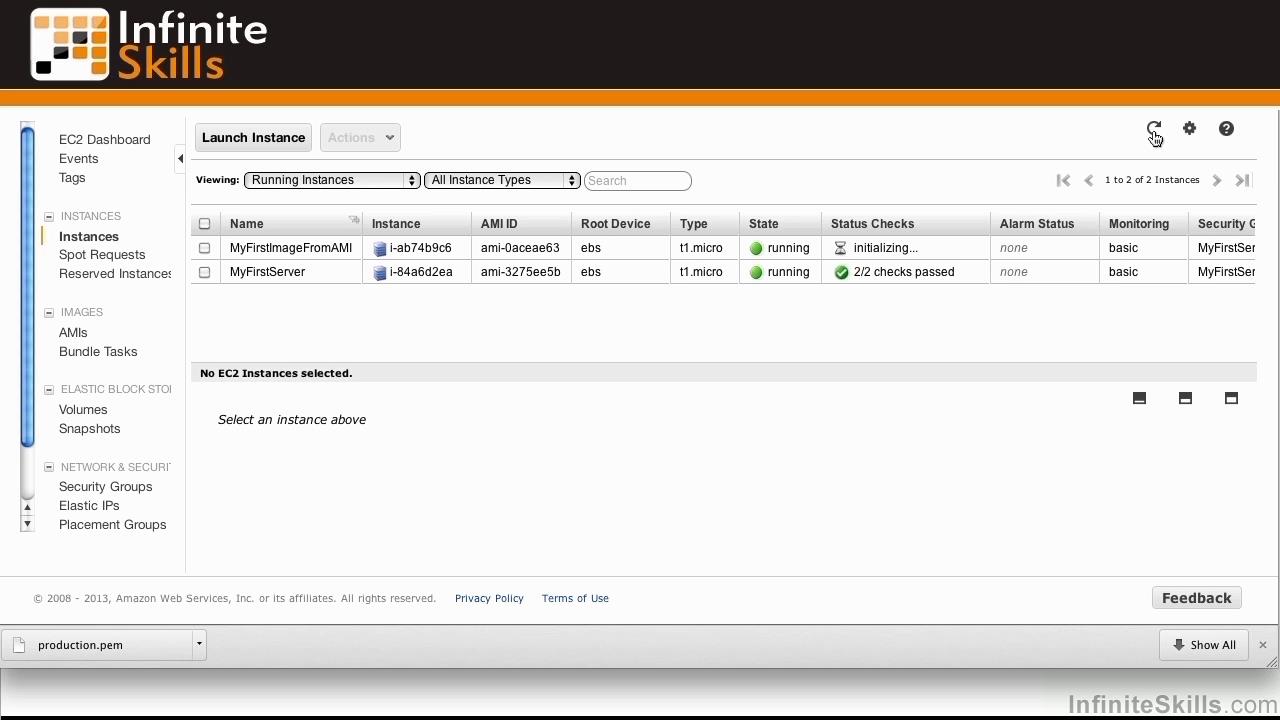Screen dimensions: 1280x720
Task: Open Volumes in the sidebar
Action: coord(83,410)
